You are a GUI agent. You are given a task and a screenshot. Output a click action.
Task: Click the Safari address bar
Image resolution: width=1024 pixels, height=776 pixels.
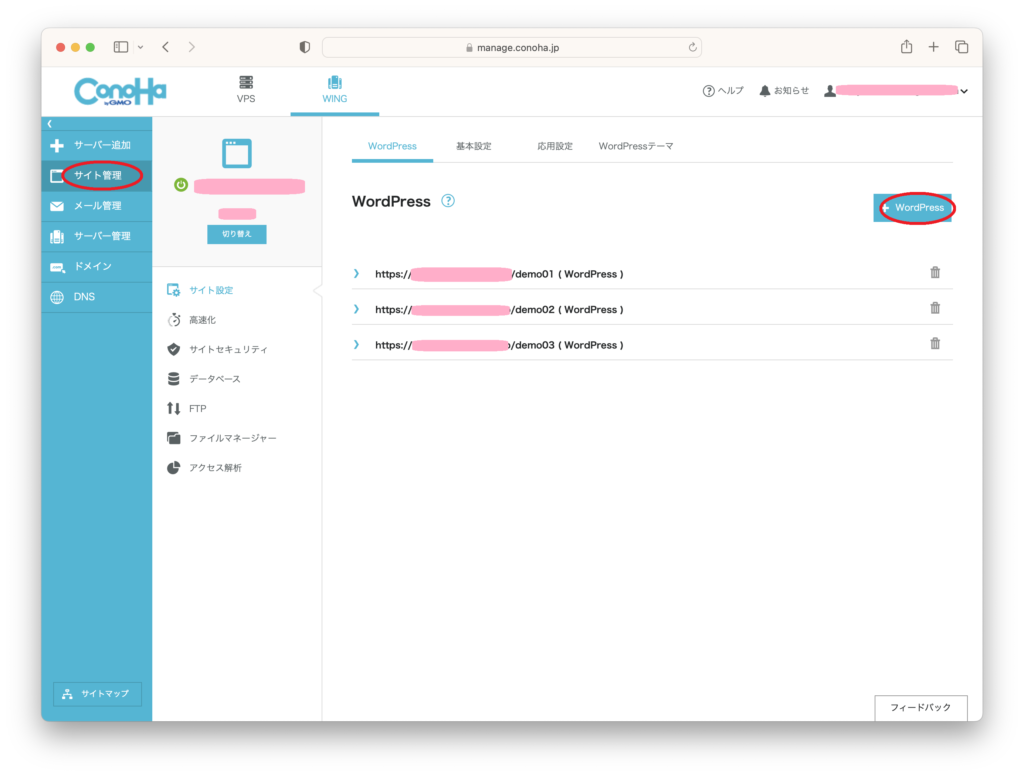[x=512, y=48]
